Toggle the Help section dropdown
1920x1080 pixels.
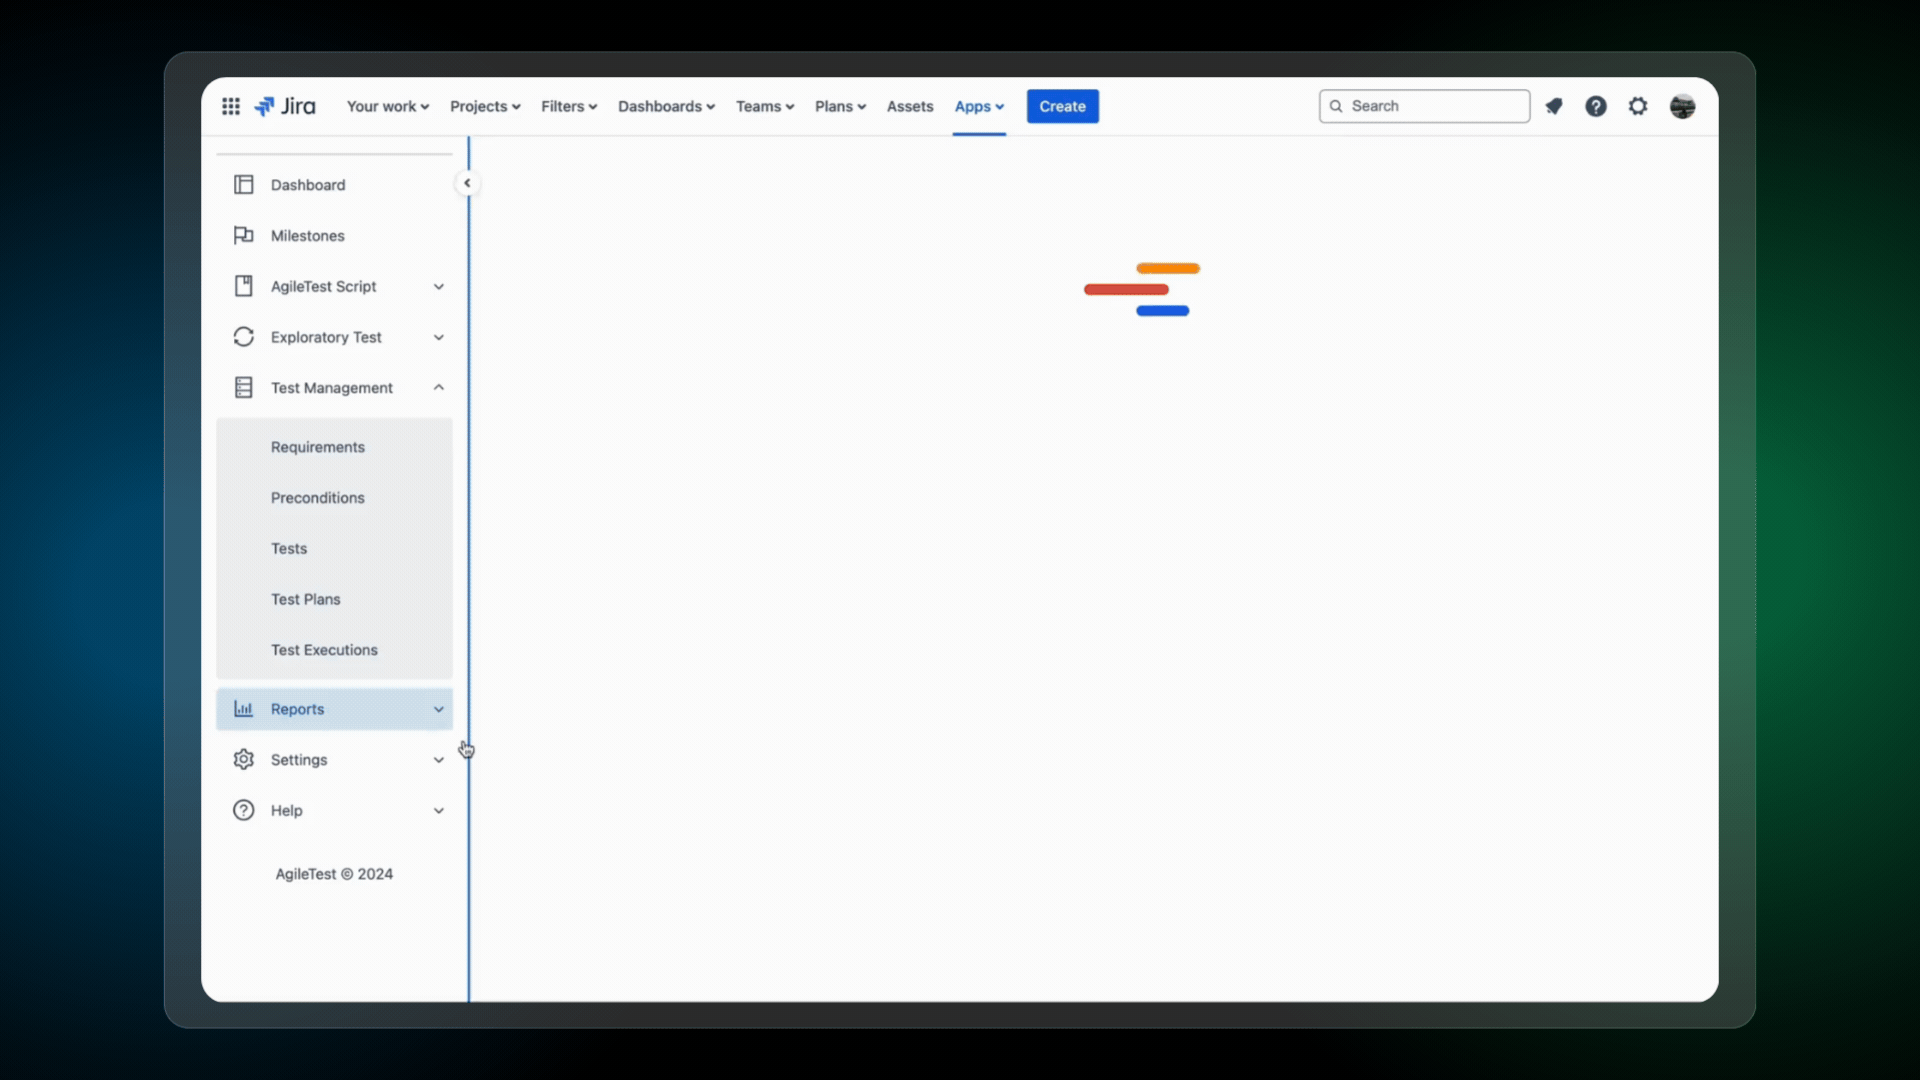pos(438,810)
